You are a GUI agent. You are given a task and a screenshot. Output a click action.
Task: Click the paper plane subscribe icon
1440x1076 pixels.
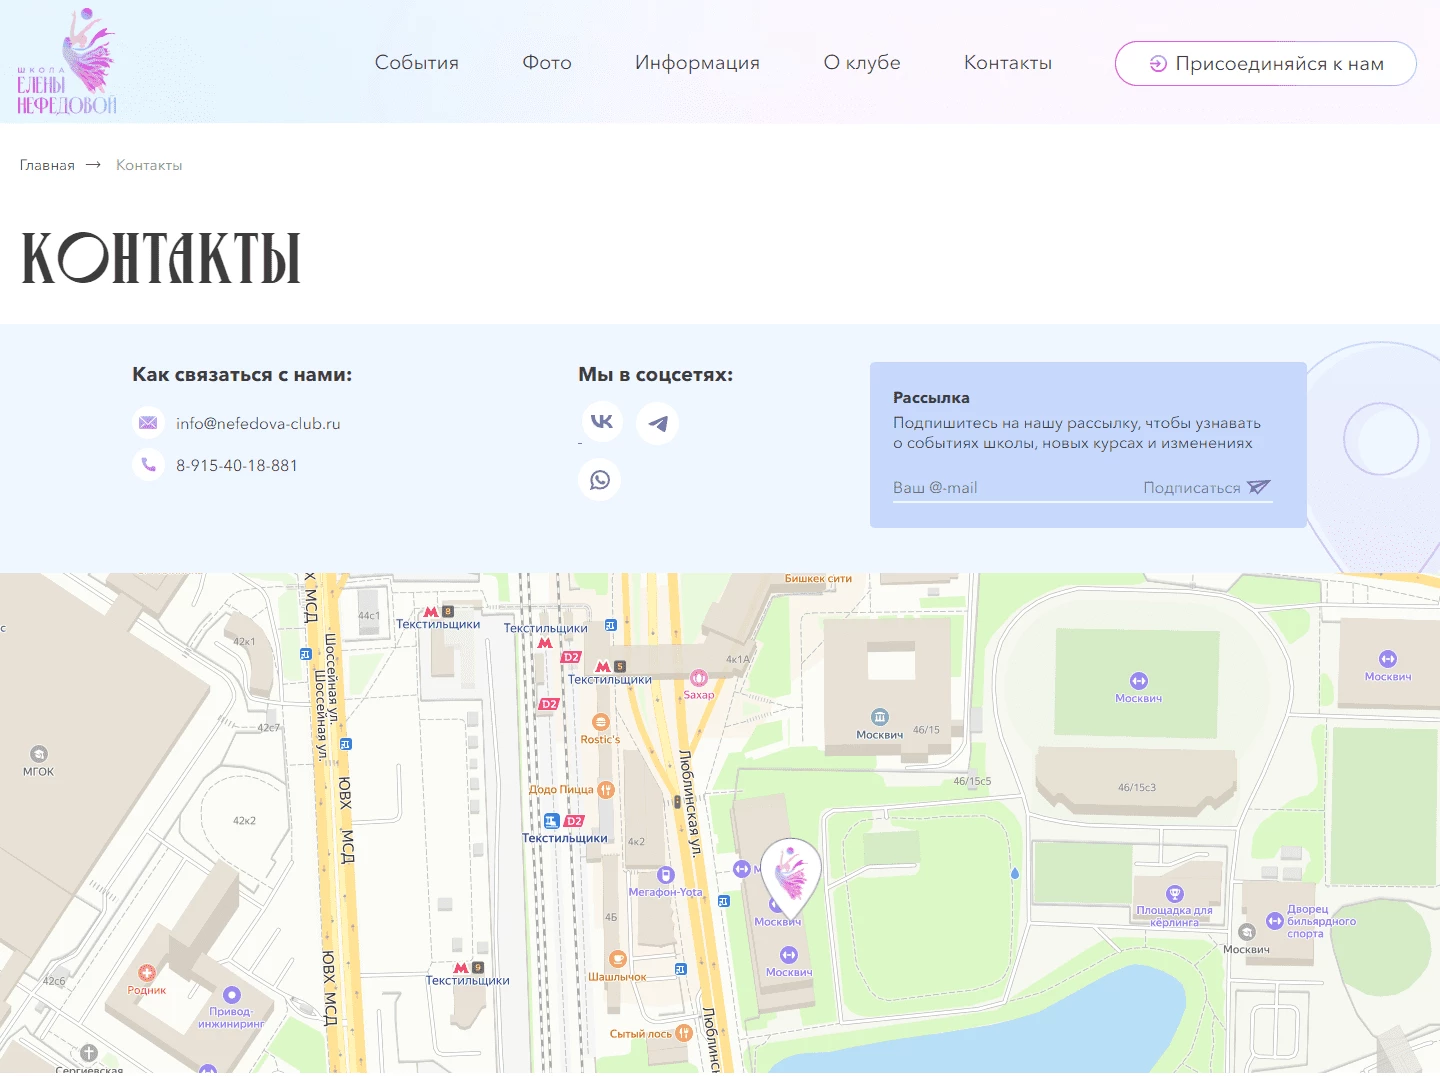1259,487
